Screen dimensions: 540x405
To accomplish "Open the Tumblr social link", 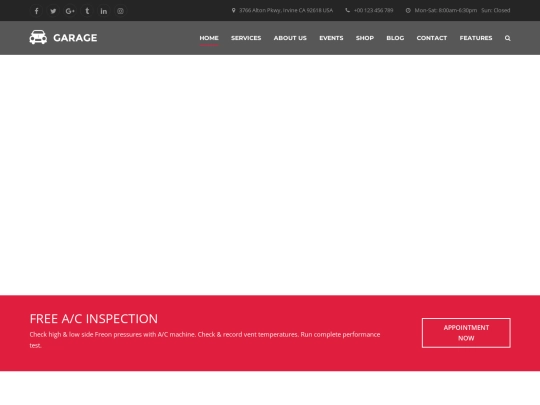I will pyautogui.click(x=87, y=11).
